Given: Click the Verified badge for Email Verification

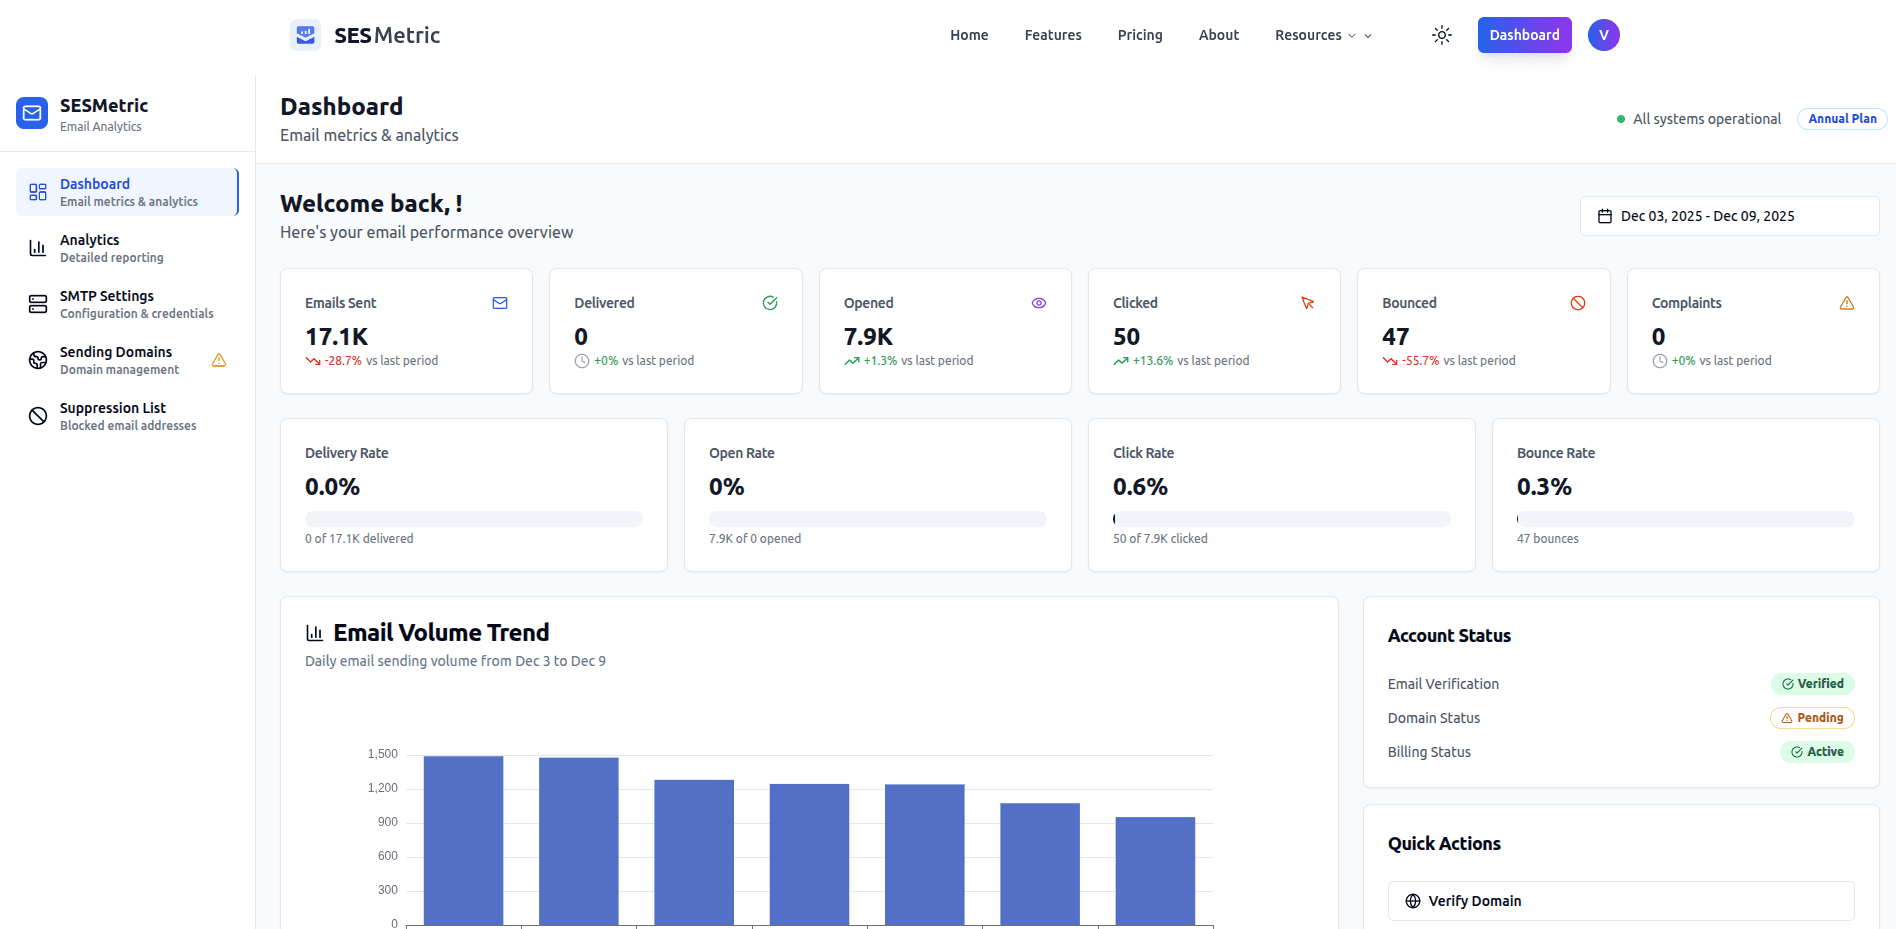Looking at the screenshot, I should [x=1813, y=684].
